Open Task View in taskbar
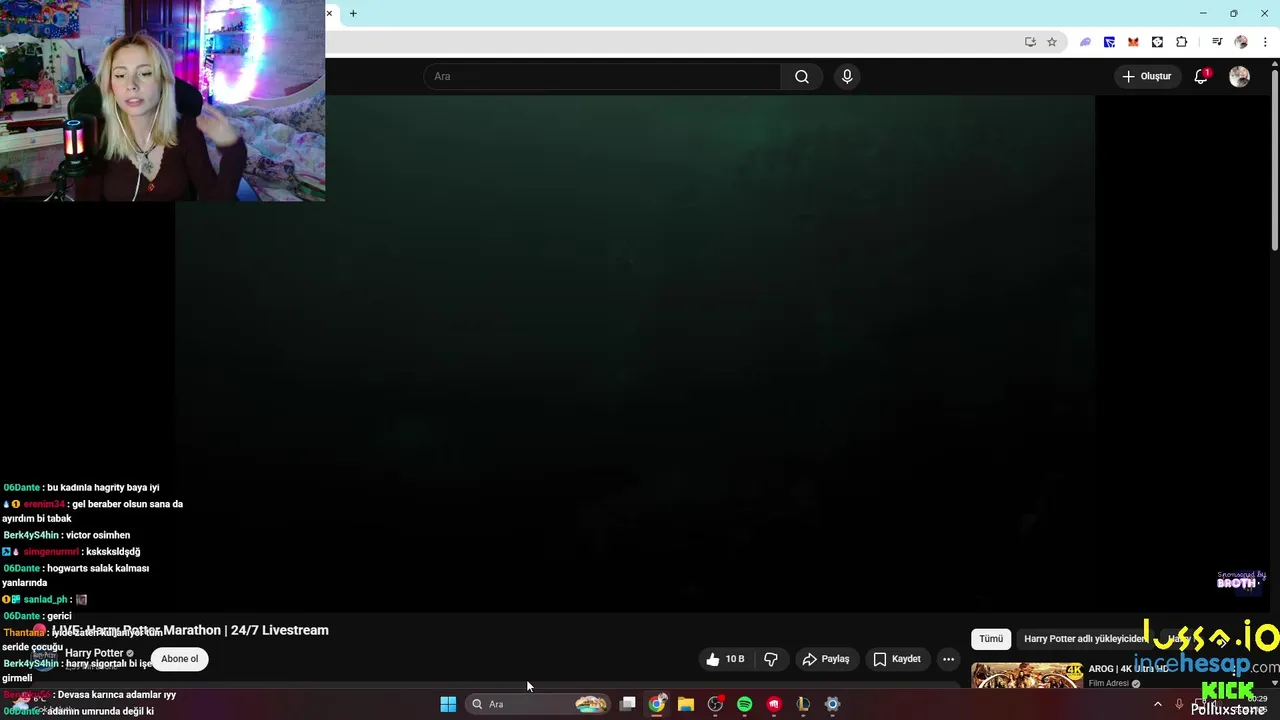This screenshot has width=1280, height=720. pyautogui.click(x=628, y=704)
